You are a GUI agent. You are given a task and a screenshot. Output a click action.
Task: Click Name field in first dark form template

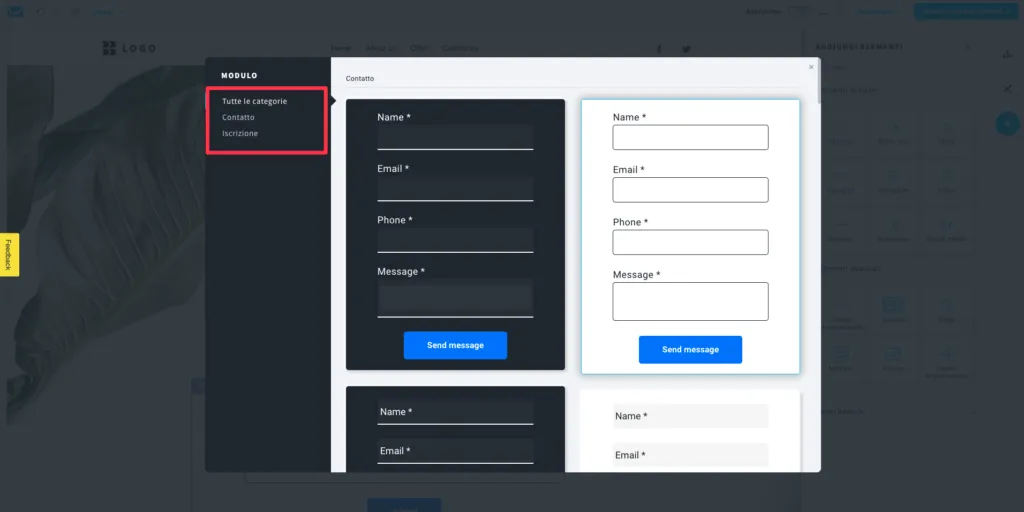(455, 137)
